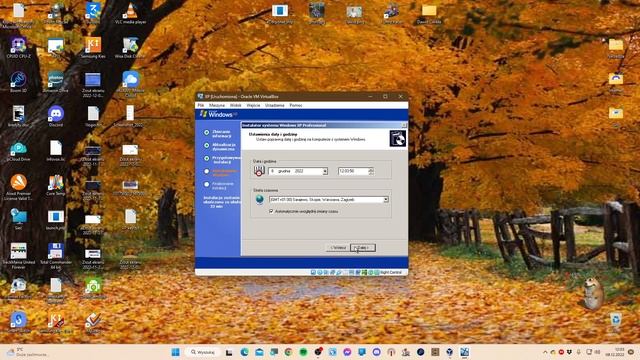Open Wise Disk Cleaner desktop shortcut
This screenshot has height=360, width=640.
click(x=130, y=48)
